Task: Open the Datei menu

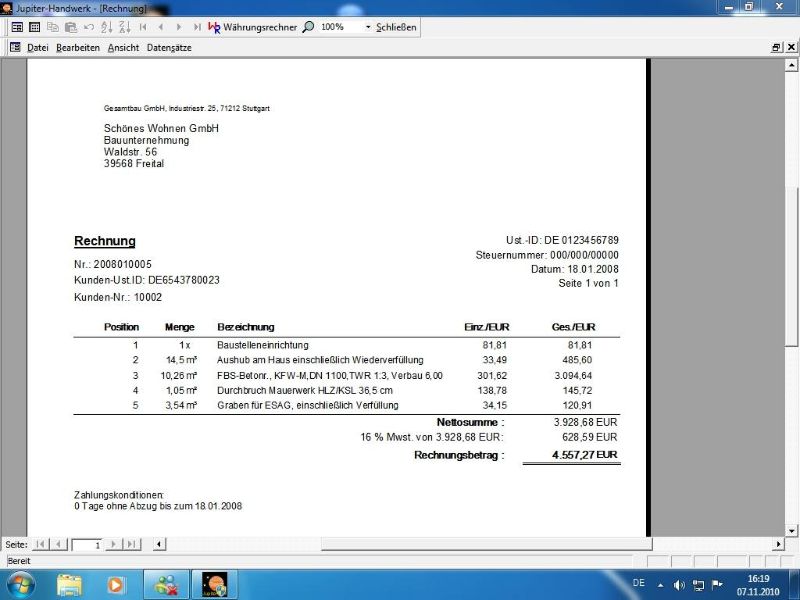Action: 38,47
